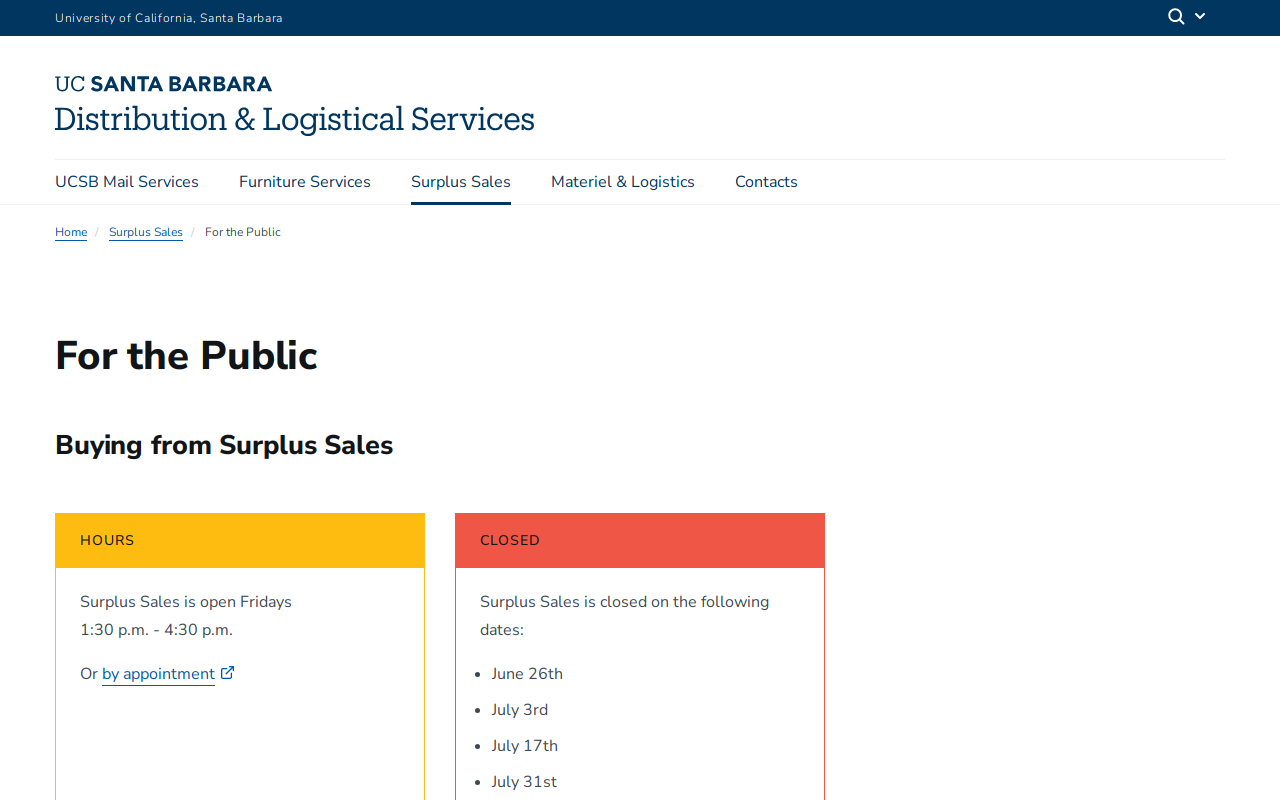
Task: Click the July 31st list item
Action: [x=524, y=782]
